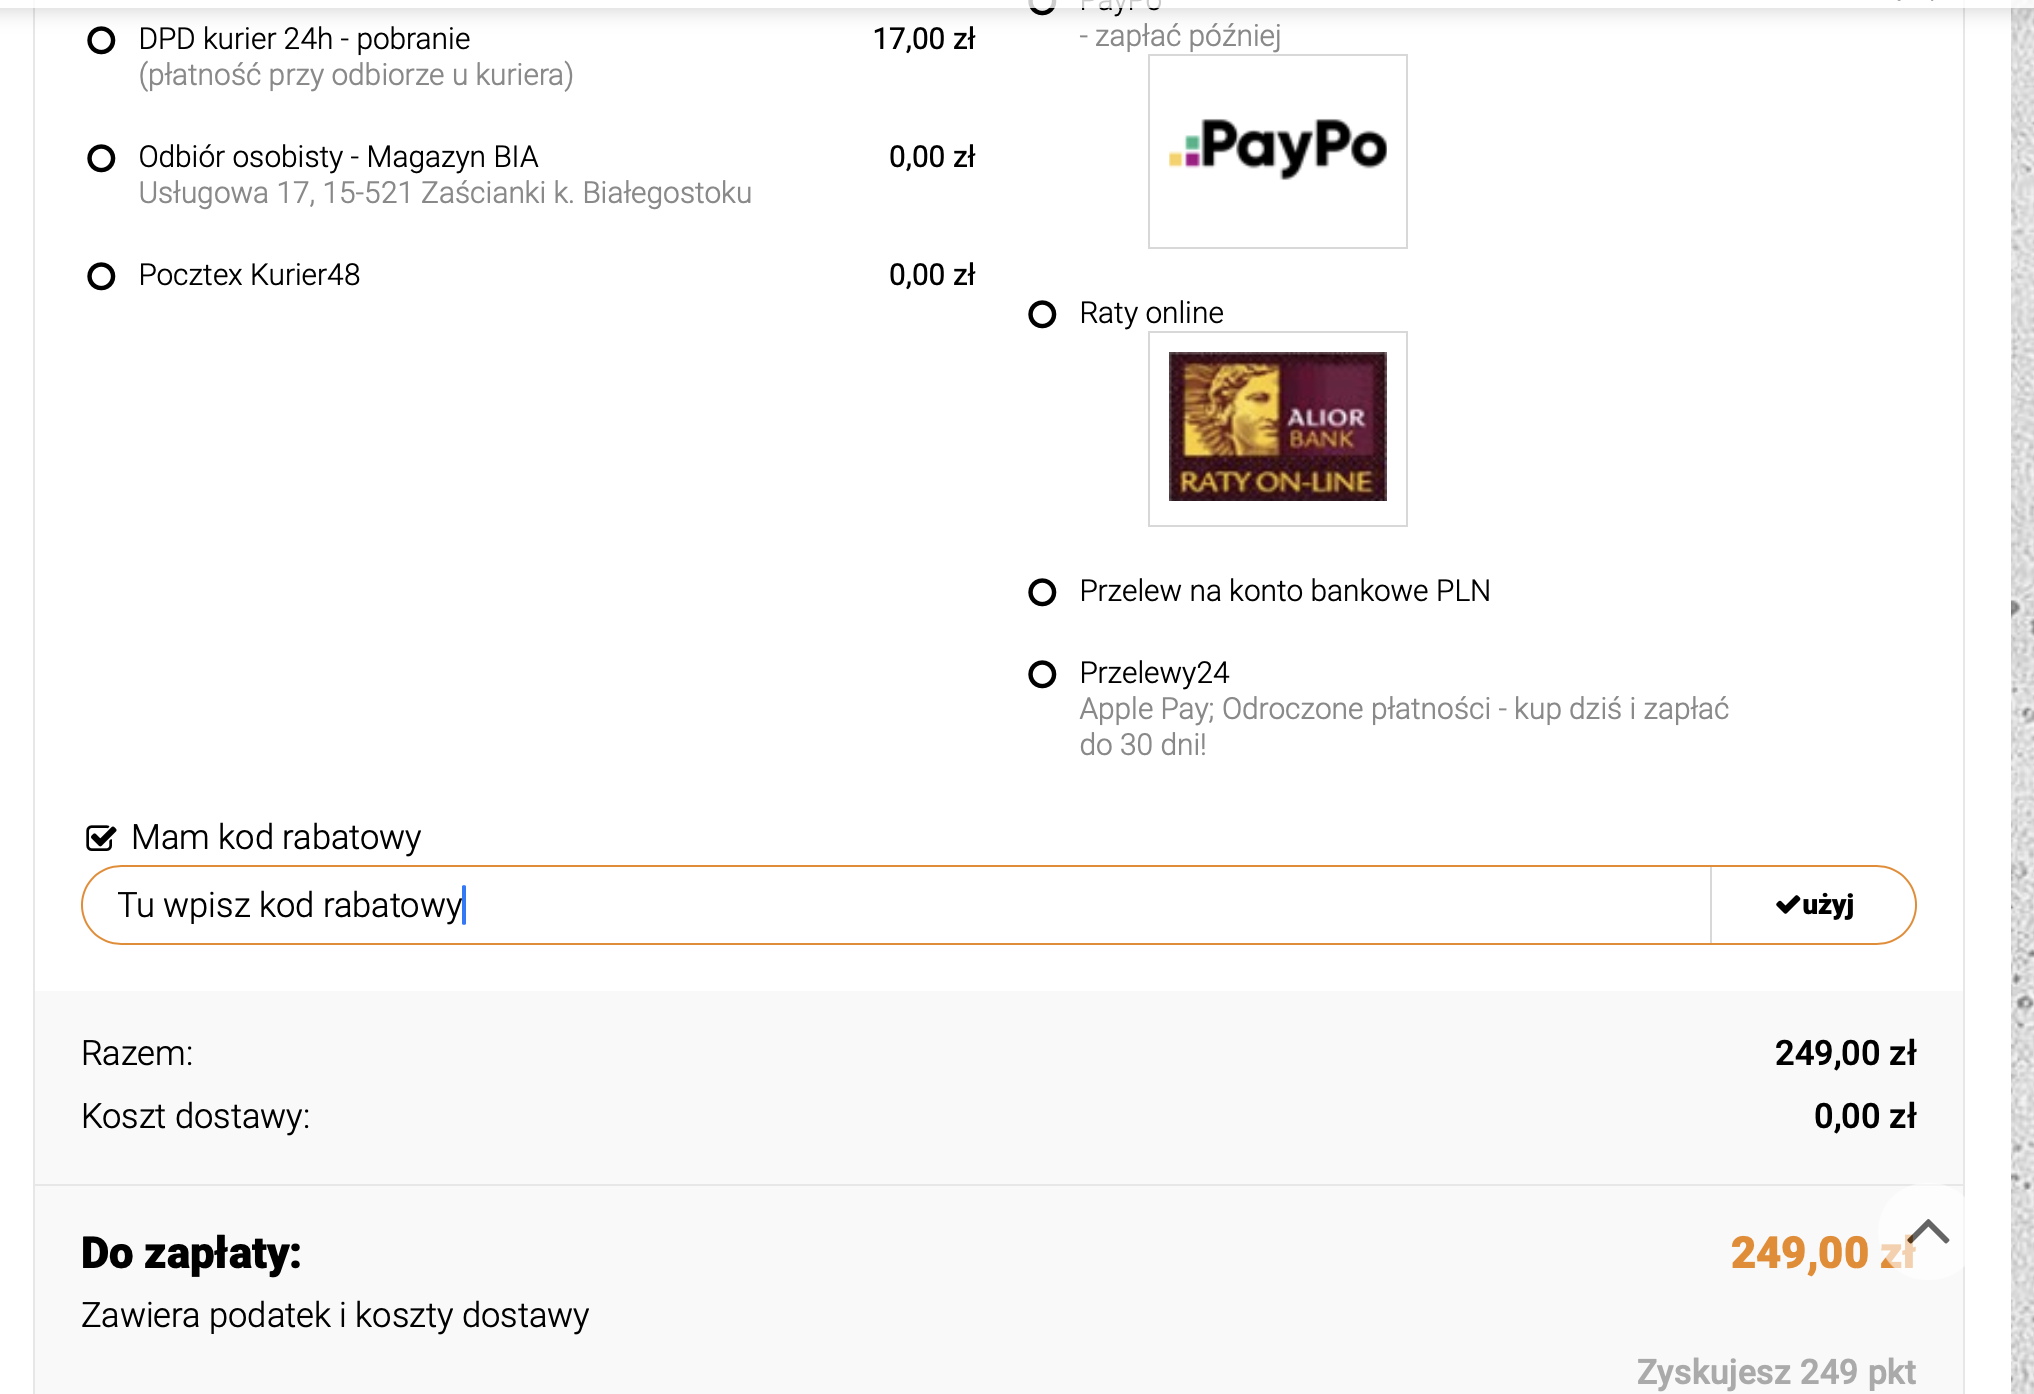Click the scroll-to-top chevron arrow
2034x1394 pixels.
(1927, 1232)
